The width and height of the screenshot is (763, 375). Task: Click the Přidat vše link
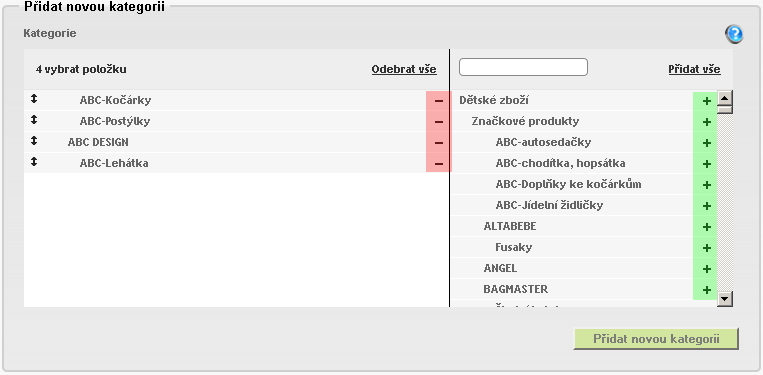click(694, 69)
